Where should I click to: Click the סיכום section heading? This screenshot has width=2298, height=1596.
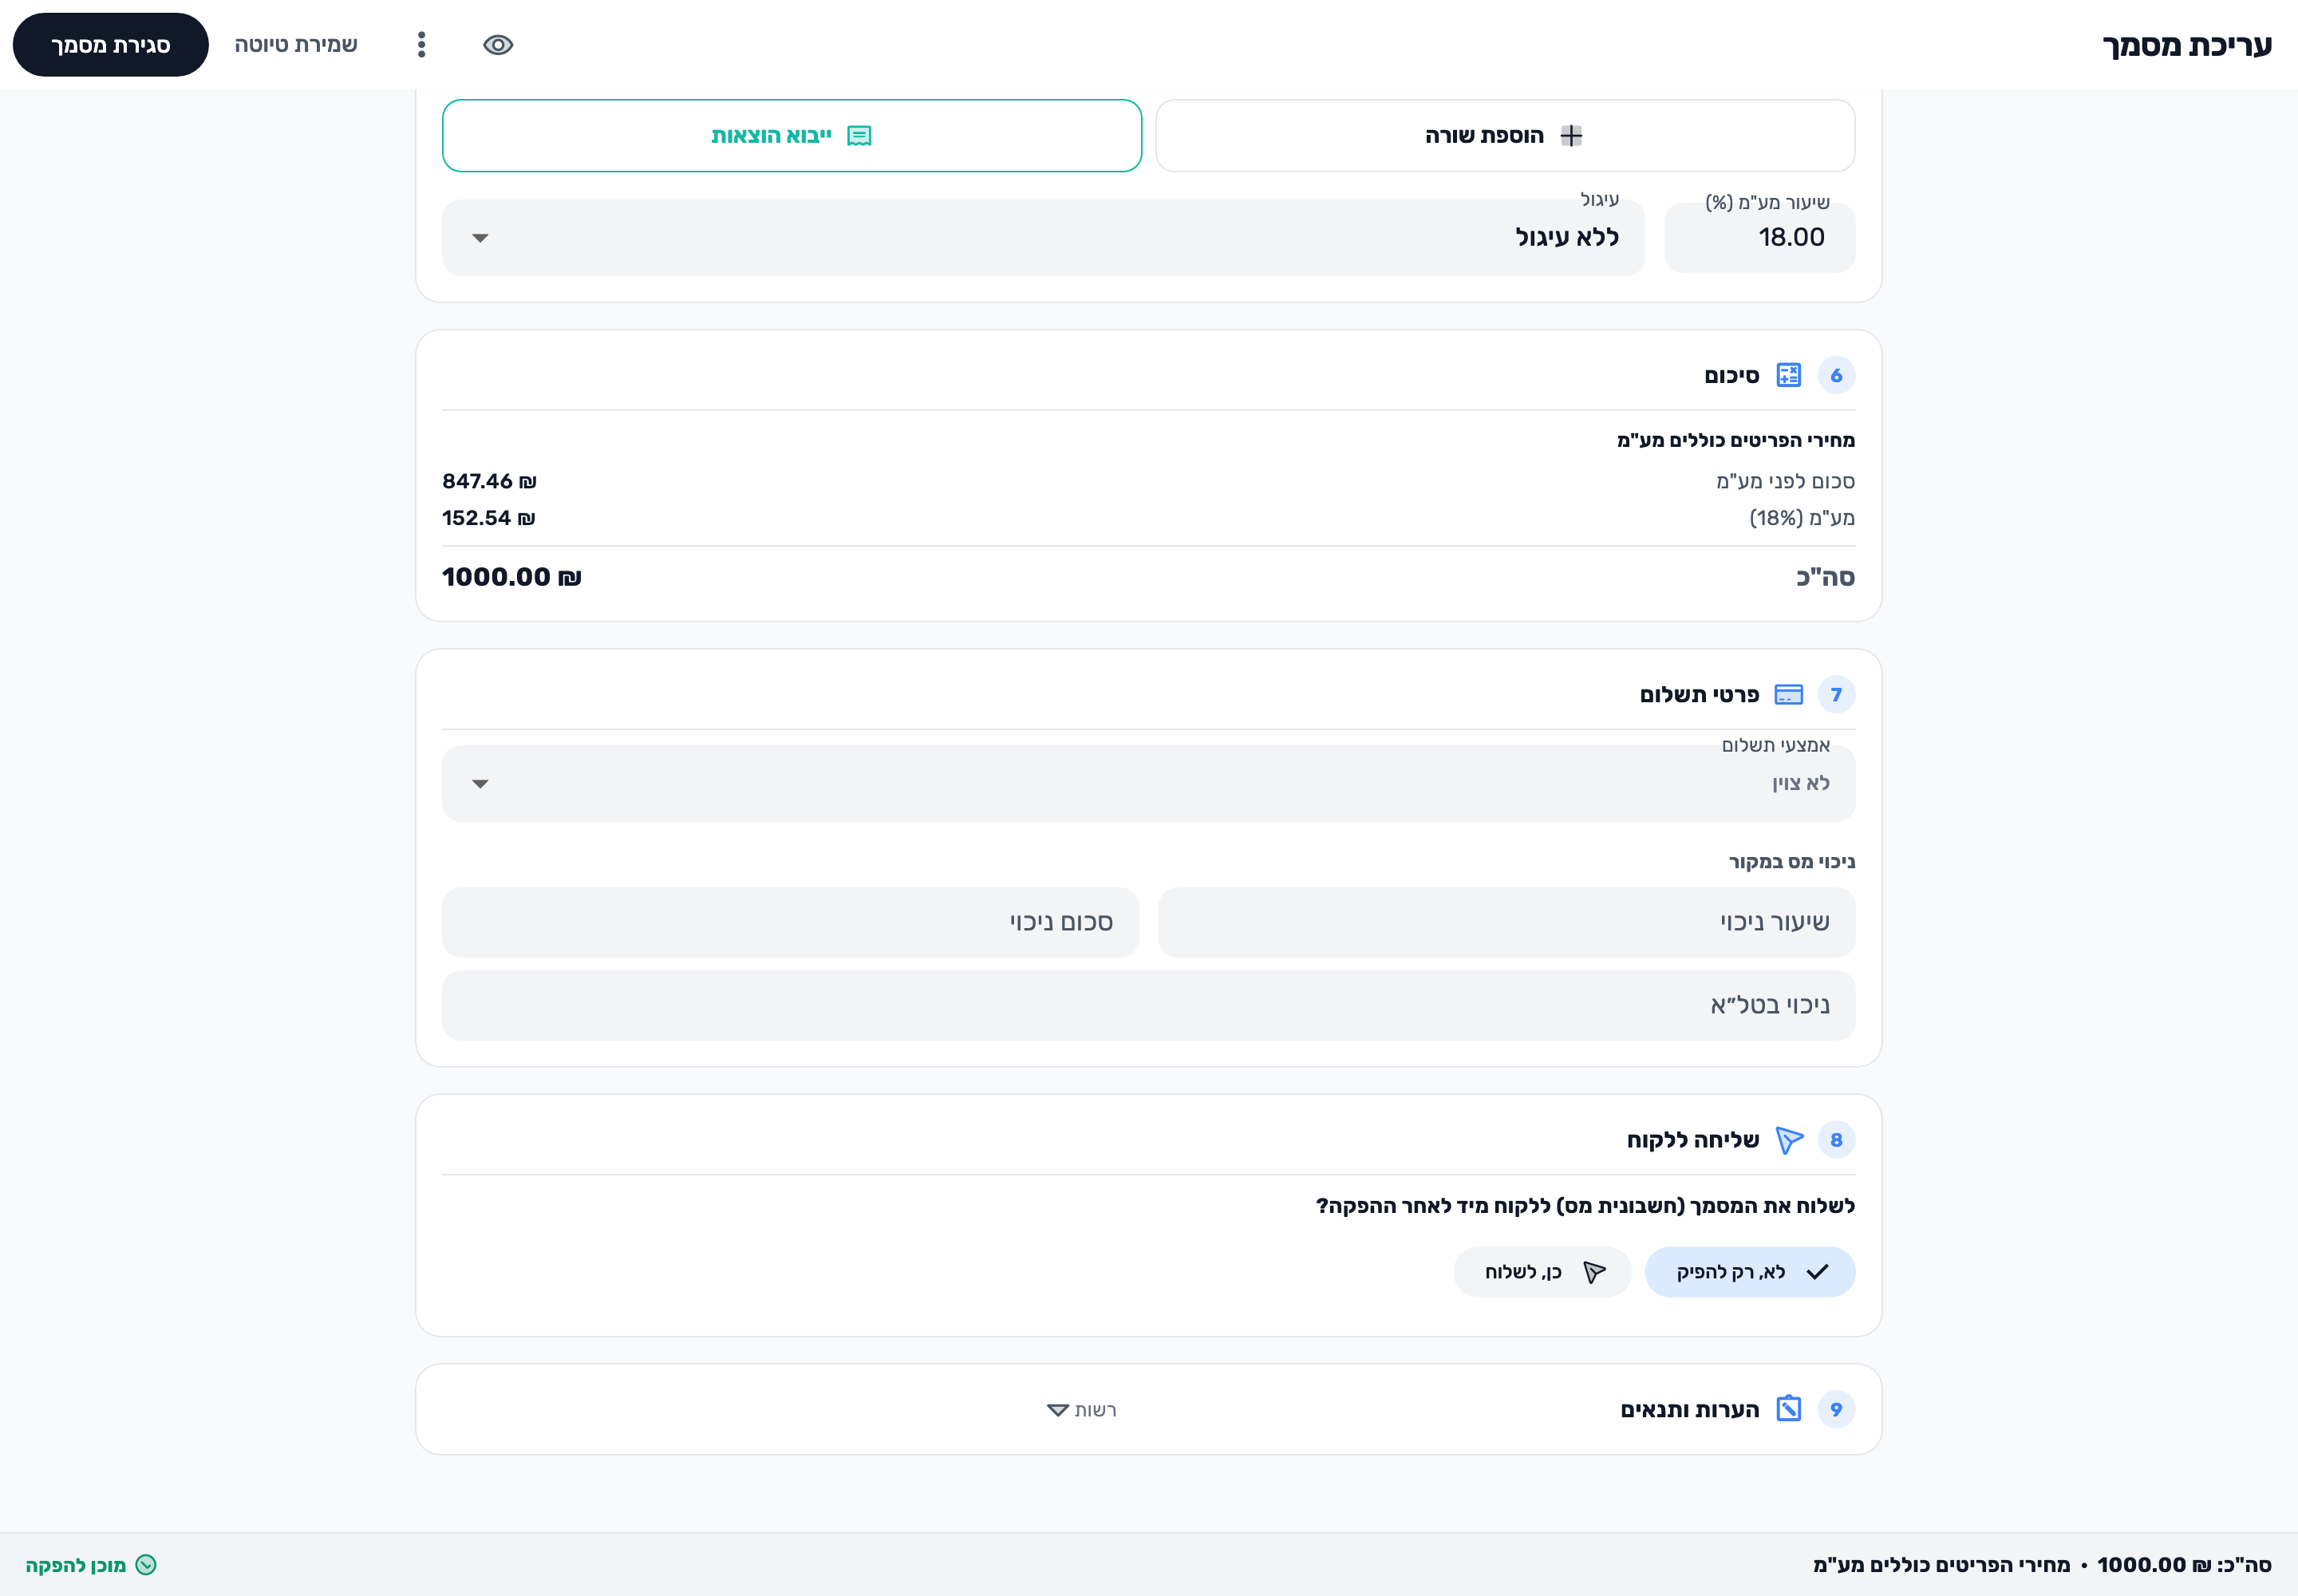click(1732, 376)
